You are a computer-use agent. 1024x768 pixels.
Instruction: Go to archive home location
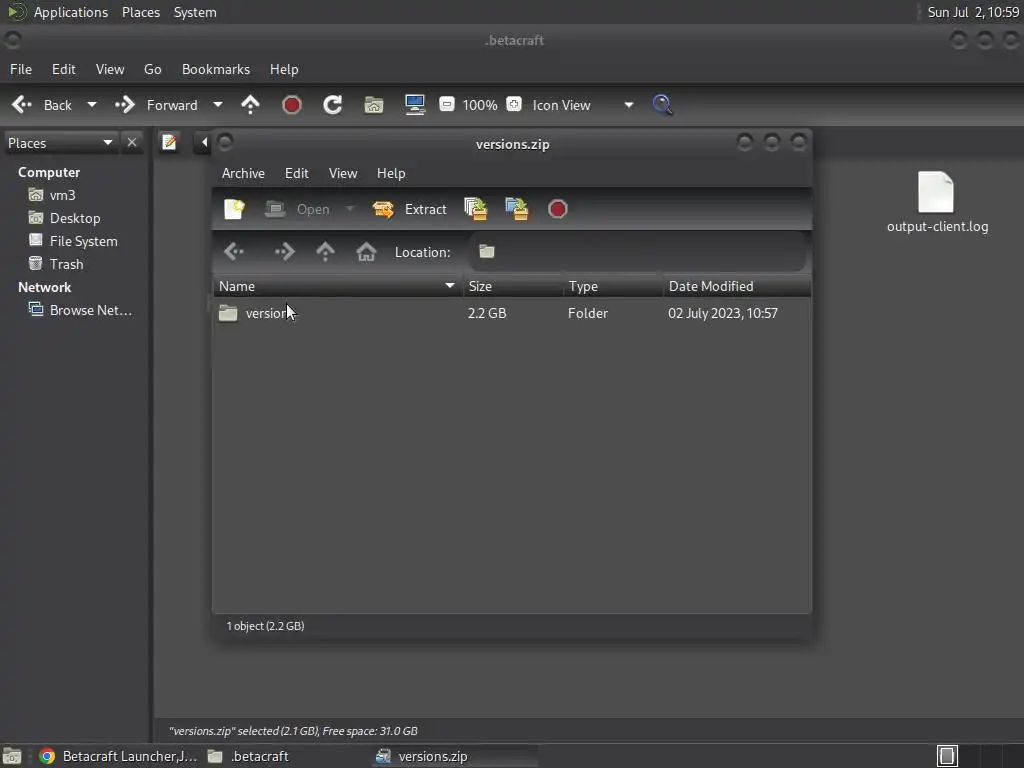tap(366, 251)
